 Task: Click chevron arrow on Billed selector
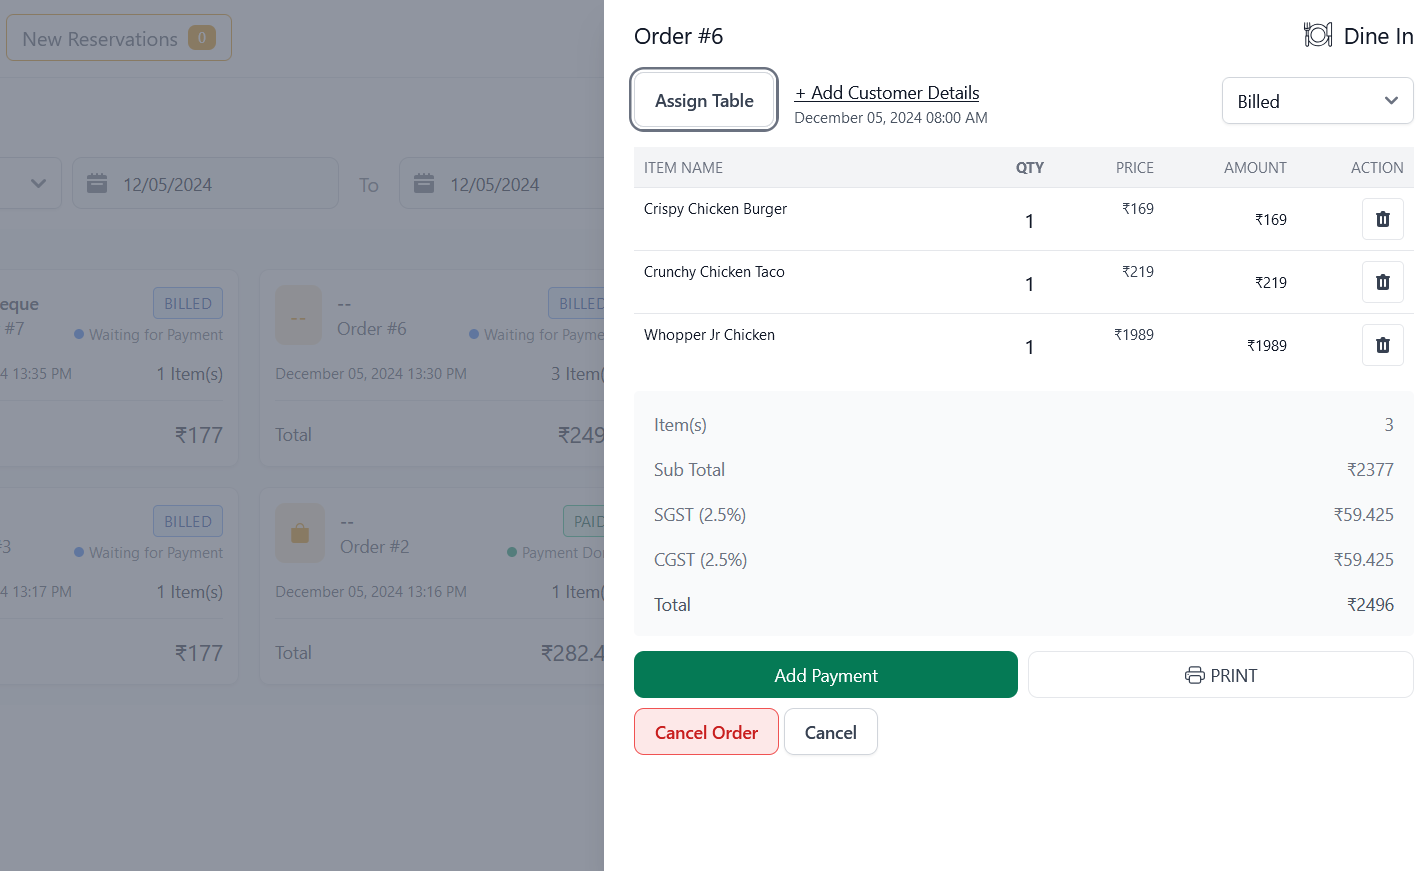click(1391, 100)
